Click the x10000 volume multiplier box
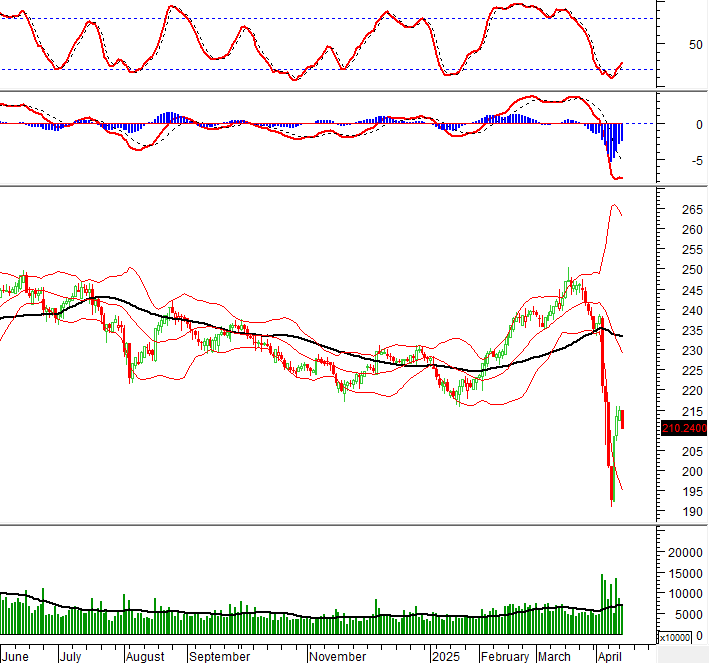The height and width of the screenshot is (663, 709). click(x=675, y=637)
